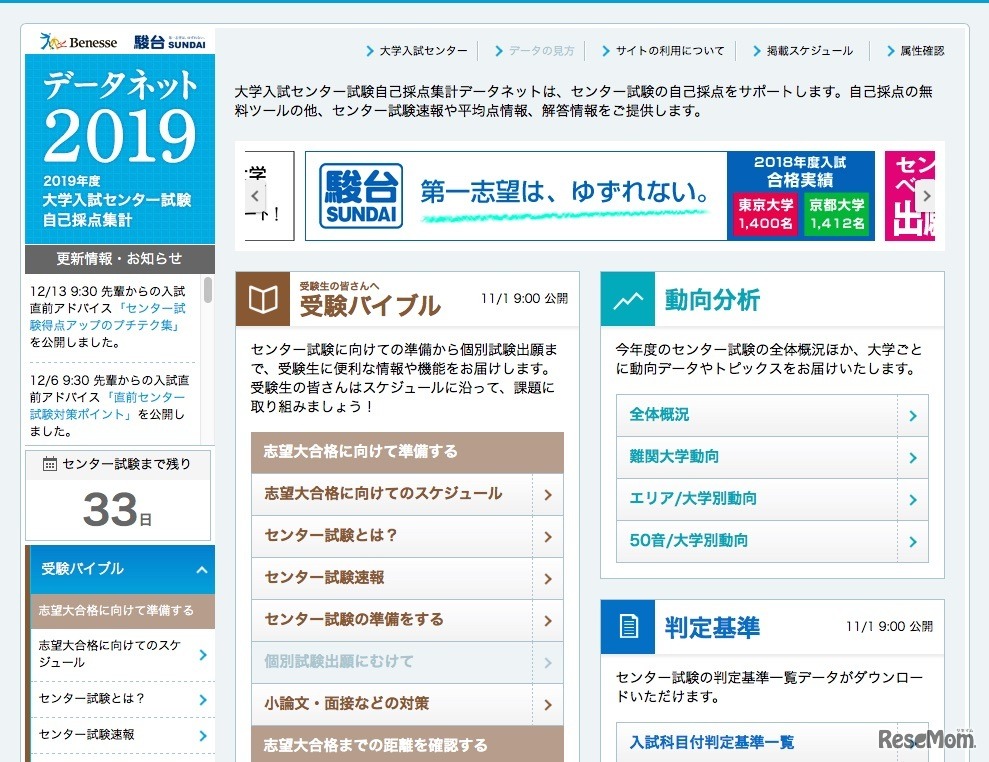Open データの見方 top navigation link
989x762 pixels.
535,51
